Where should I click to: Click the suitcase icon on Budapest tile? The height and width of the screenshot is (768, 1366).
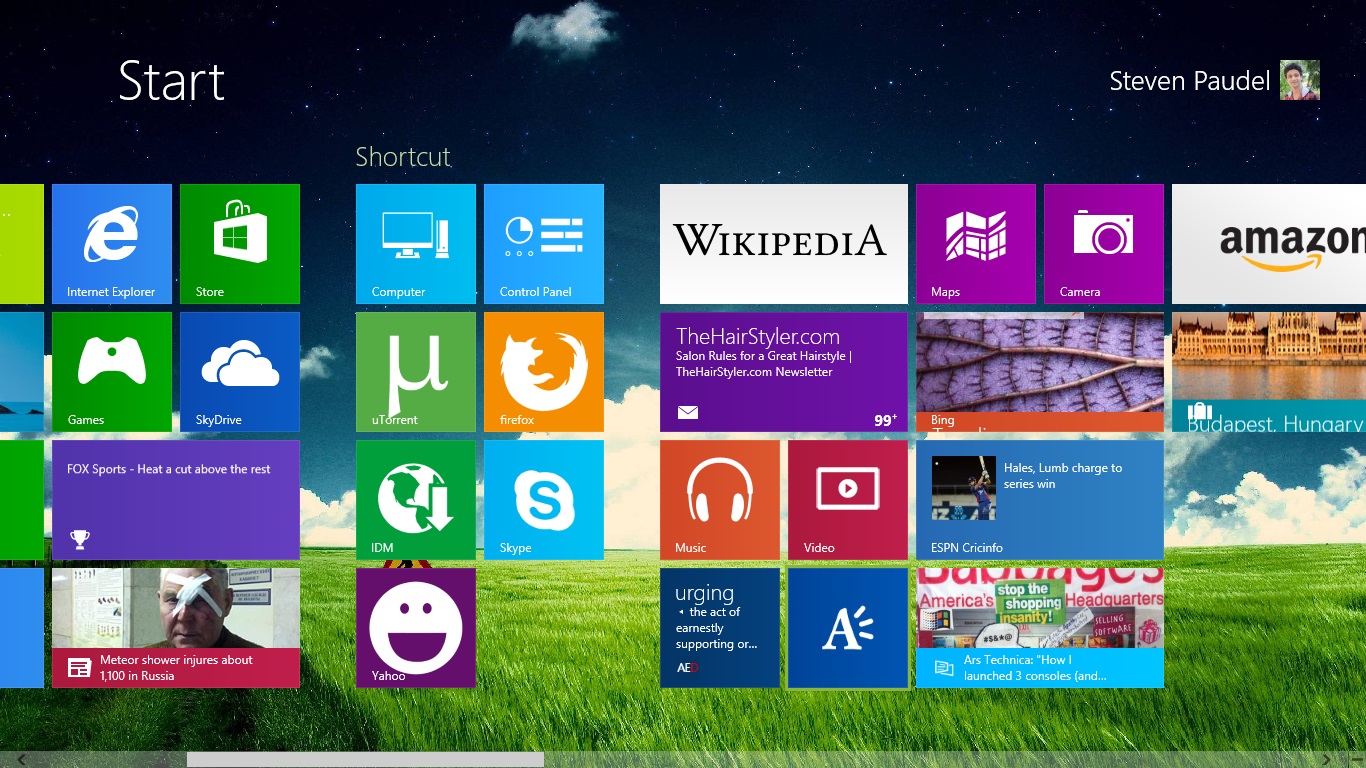click(1199, 412)
